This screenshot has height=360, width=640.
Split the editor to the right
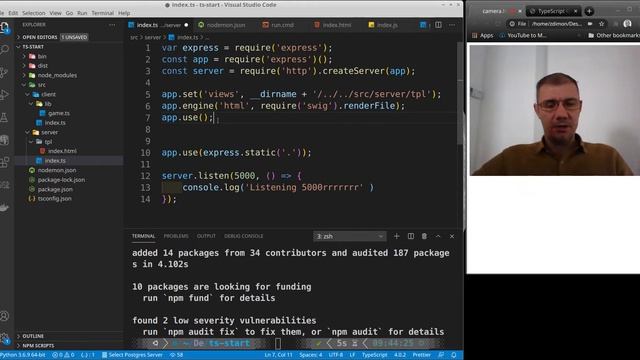[438, 25]
